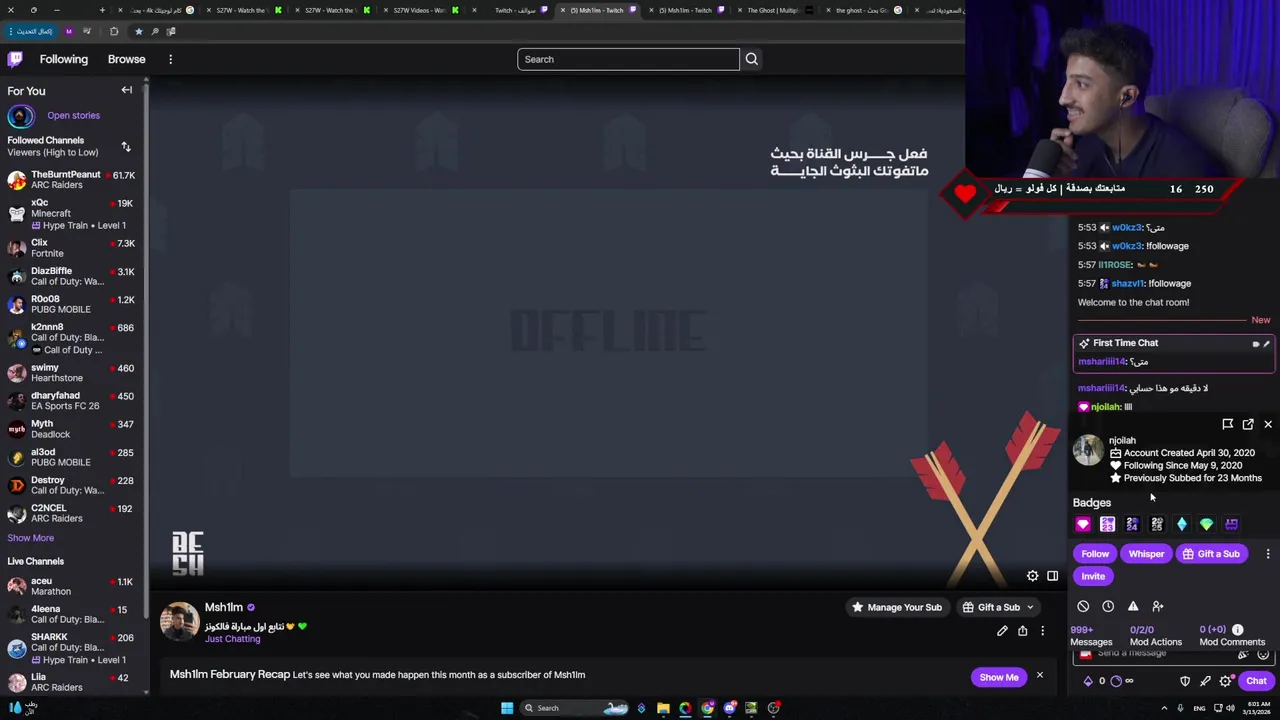Change followed channels sort order
This screenshot has height=720, width=1280.
click(x=126, y=147)
